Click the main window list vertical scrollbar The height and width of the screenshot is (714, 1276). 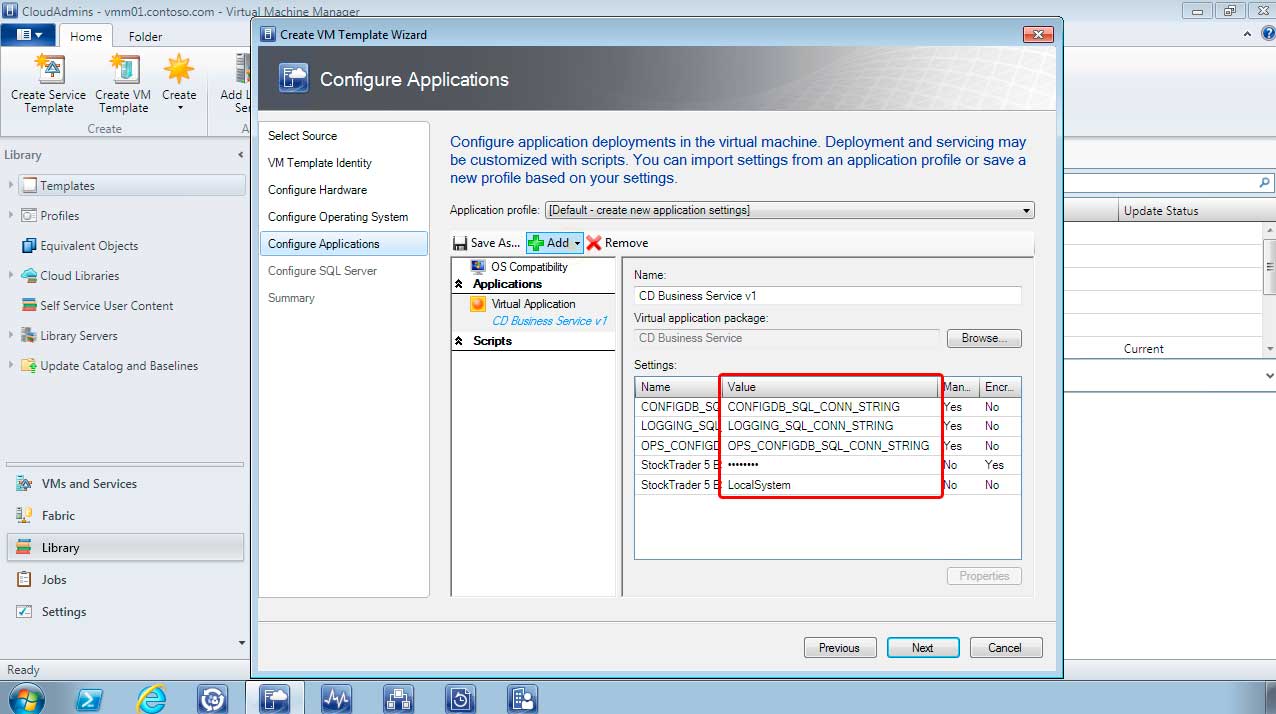[1270, 288]
